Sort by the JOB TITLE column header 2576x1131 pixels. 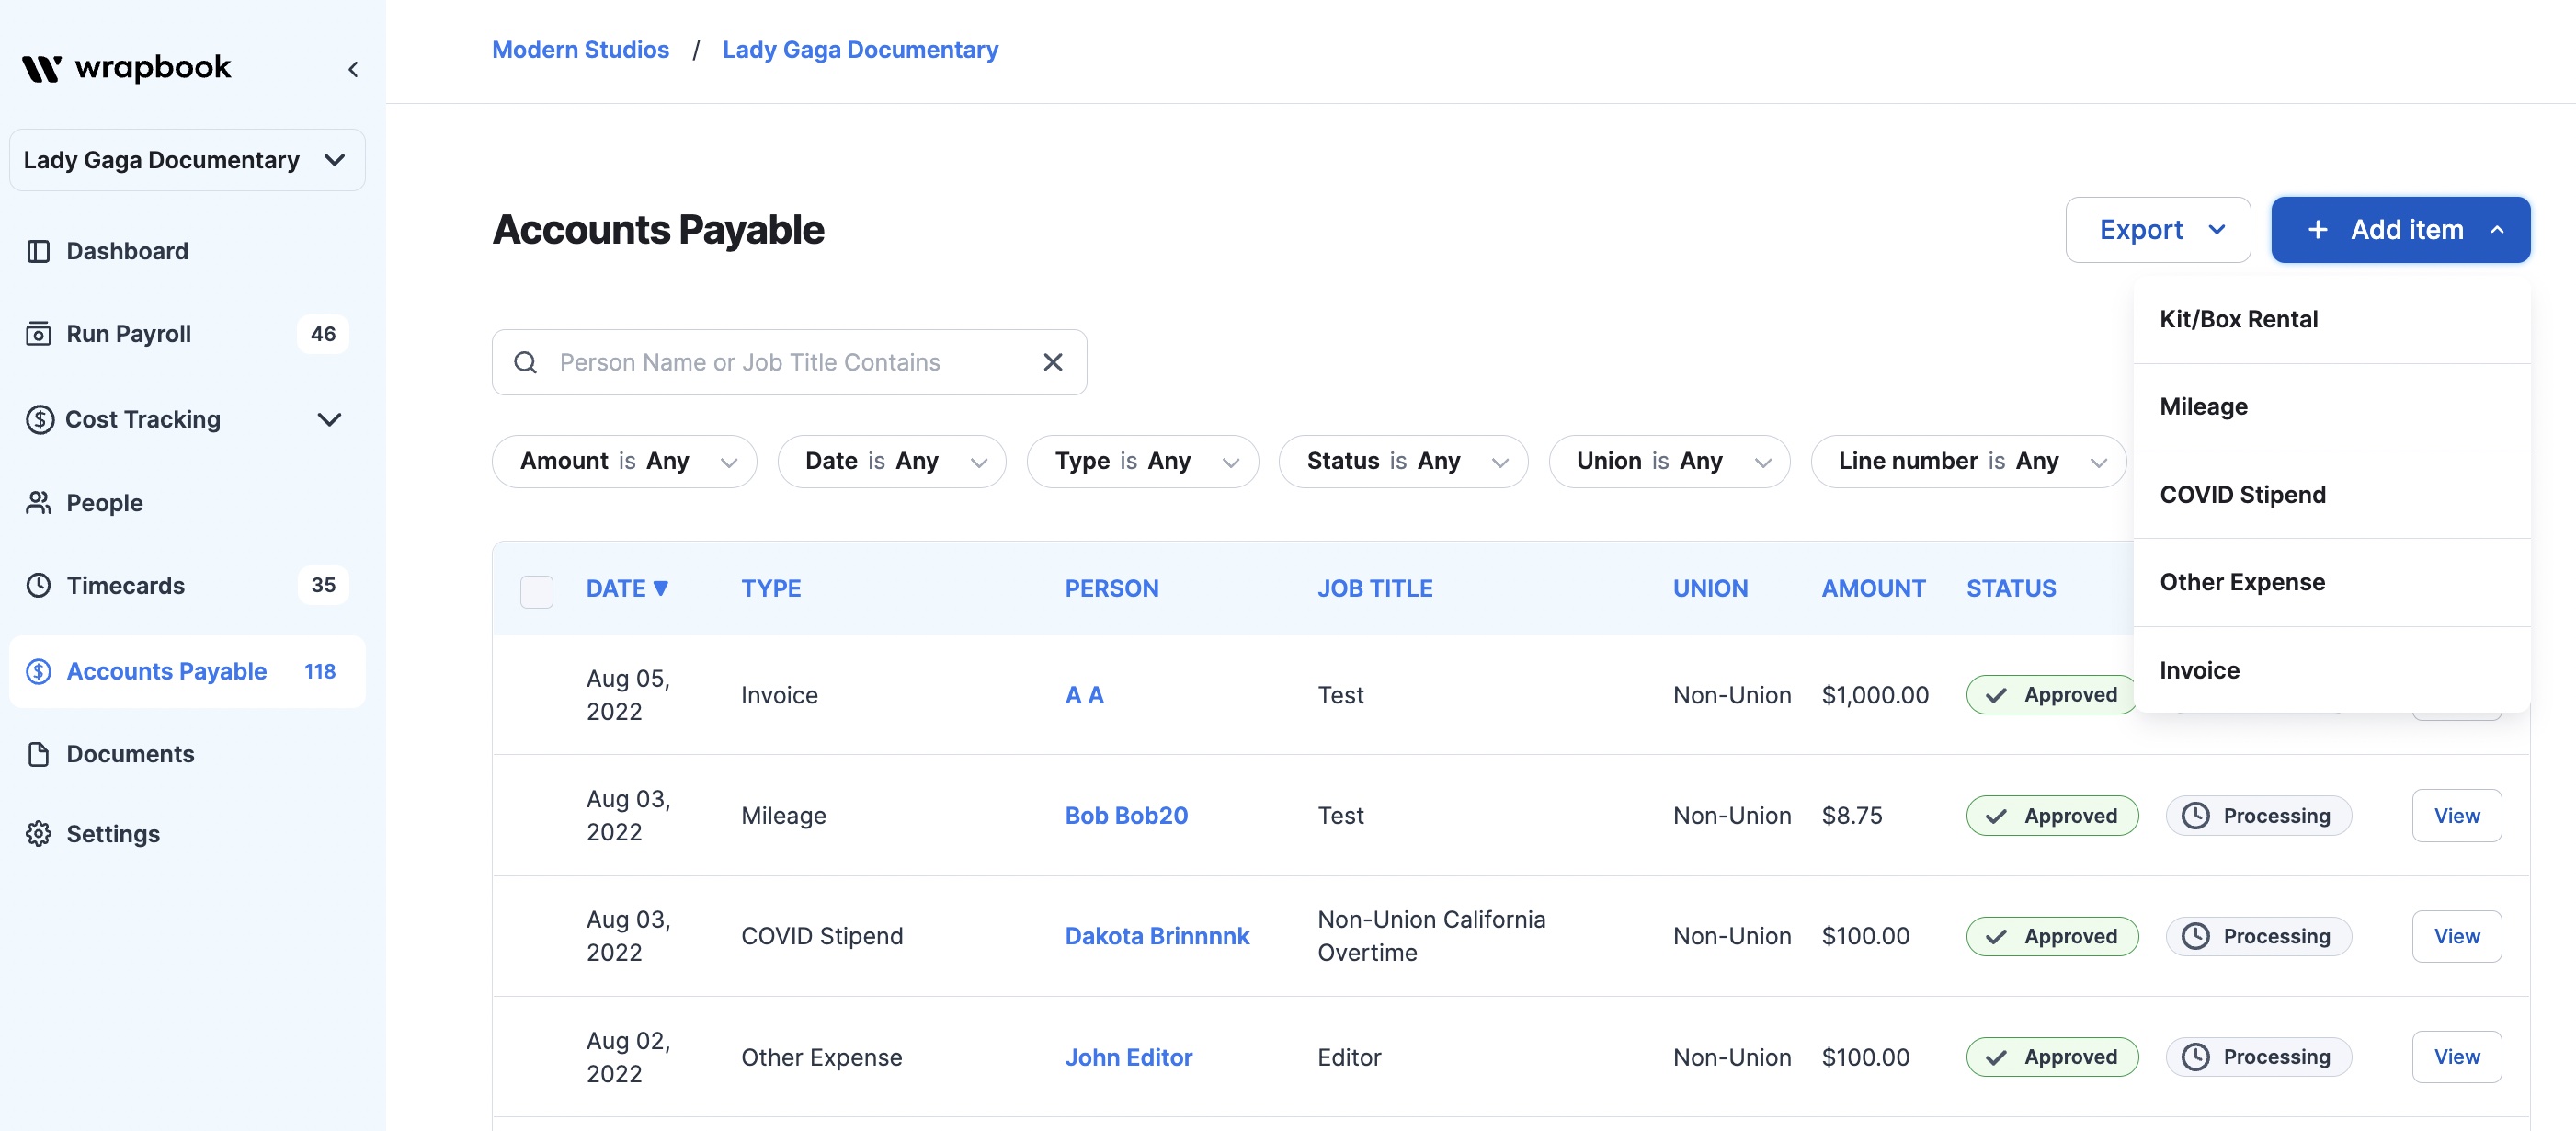[x=1375, y=588]
